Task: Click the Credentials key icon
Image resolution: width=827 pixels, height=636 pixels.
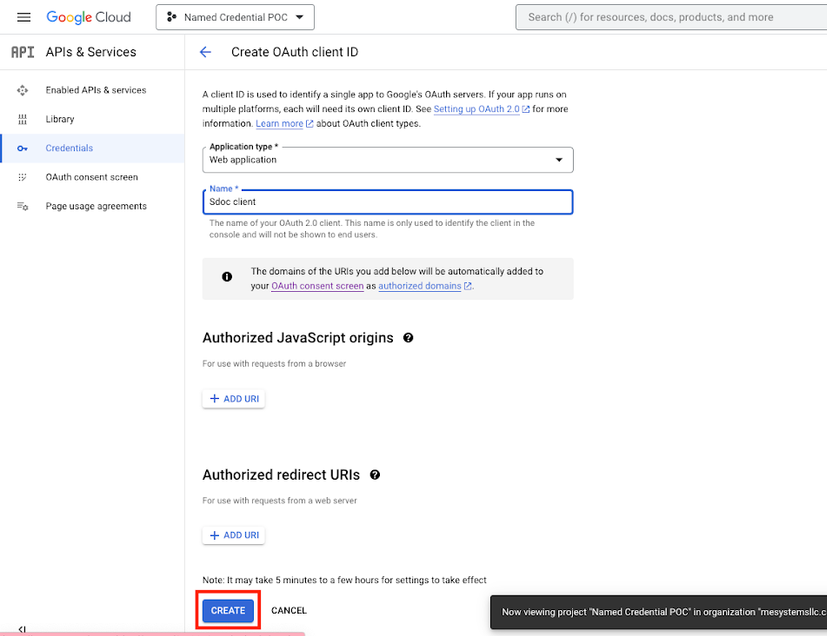Action: (22, 149)
